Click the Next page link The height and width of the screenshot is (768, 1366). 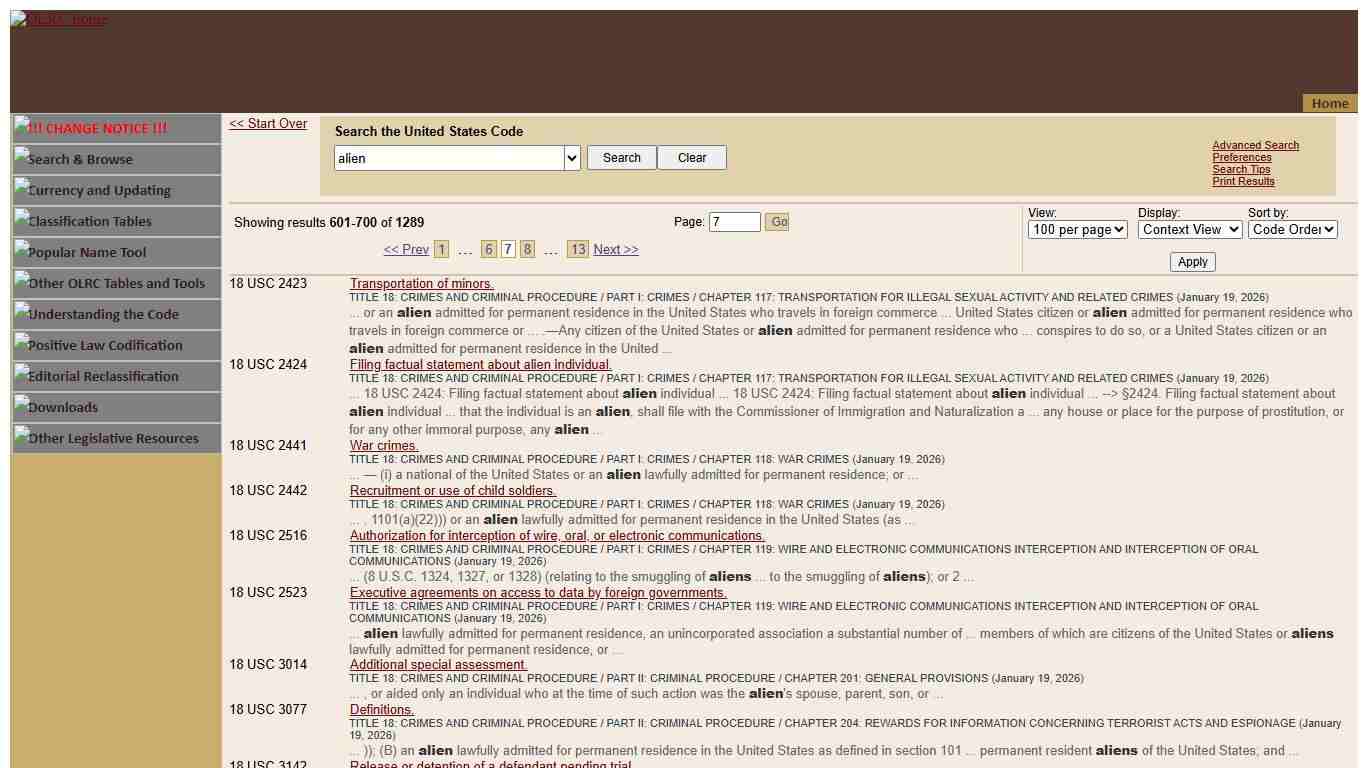tap(615, 249)
